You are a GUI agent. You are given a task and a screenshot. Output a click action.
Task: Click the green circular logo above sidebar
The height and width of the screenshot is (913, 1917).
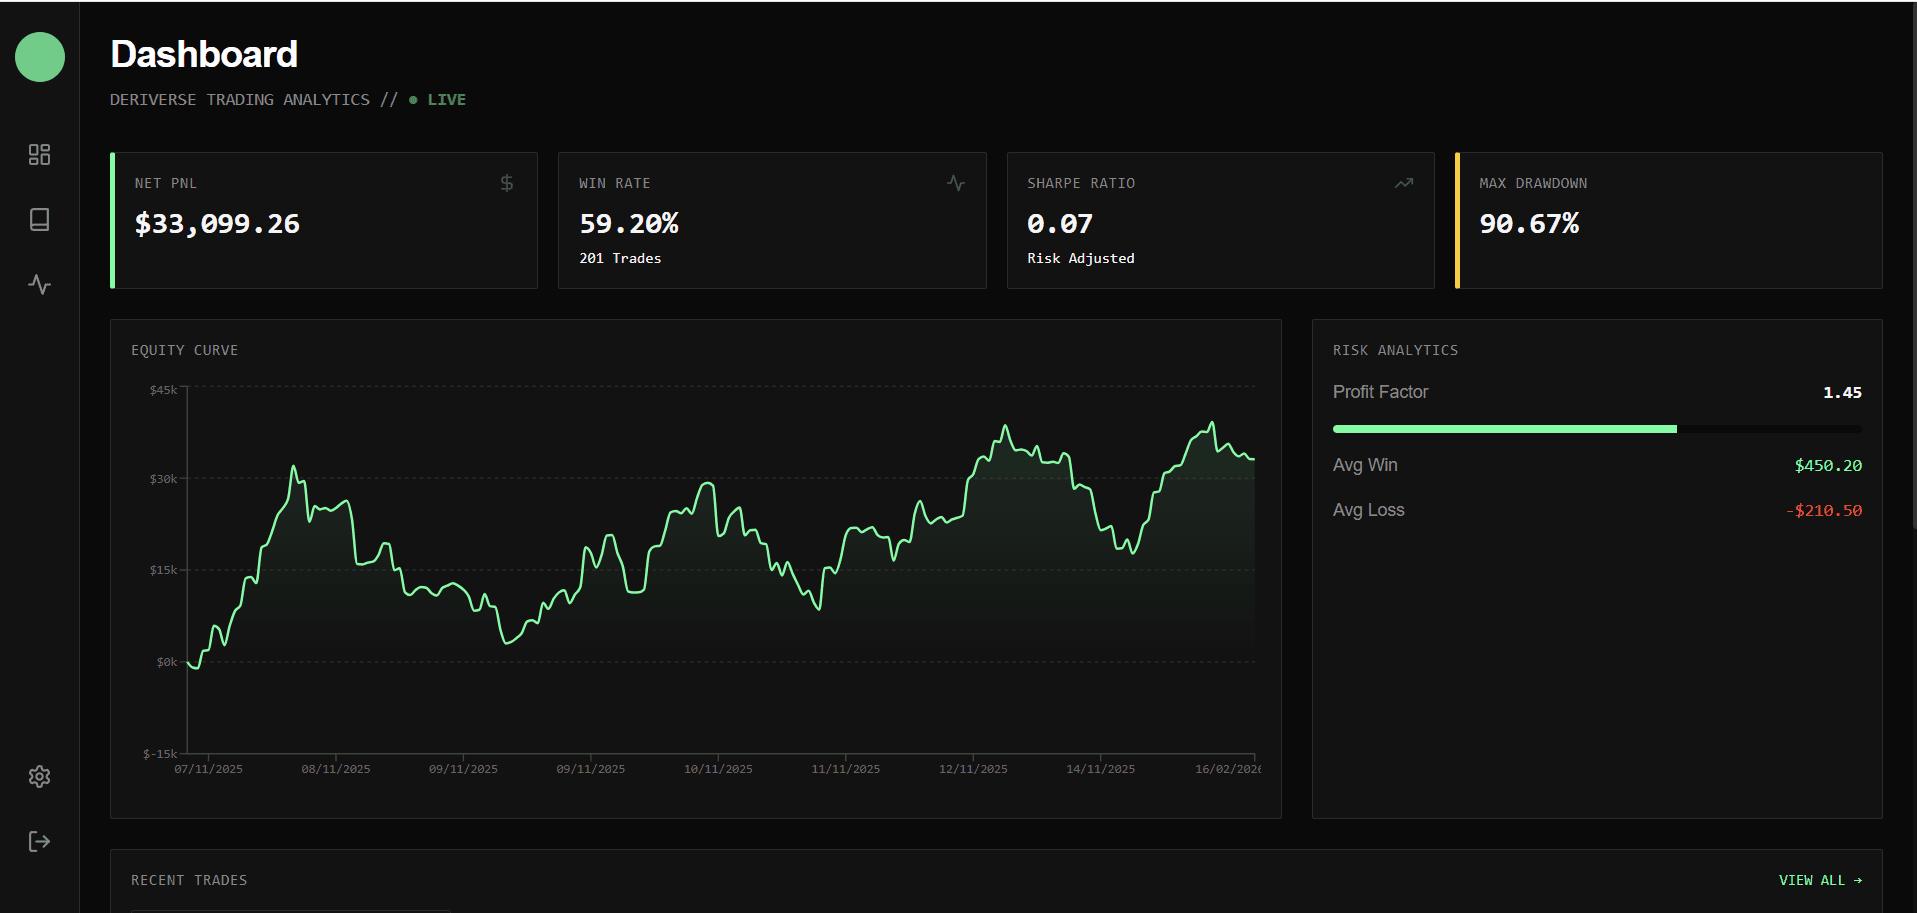coord(39,57)
